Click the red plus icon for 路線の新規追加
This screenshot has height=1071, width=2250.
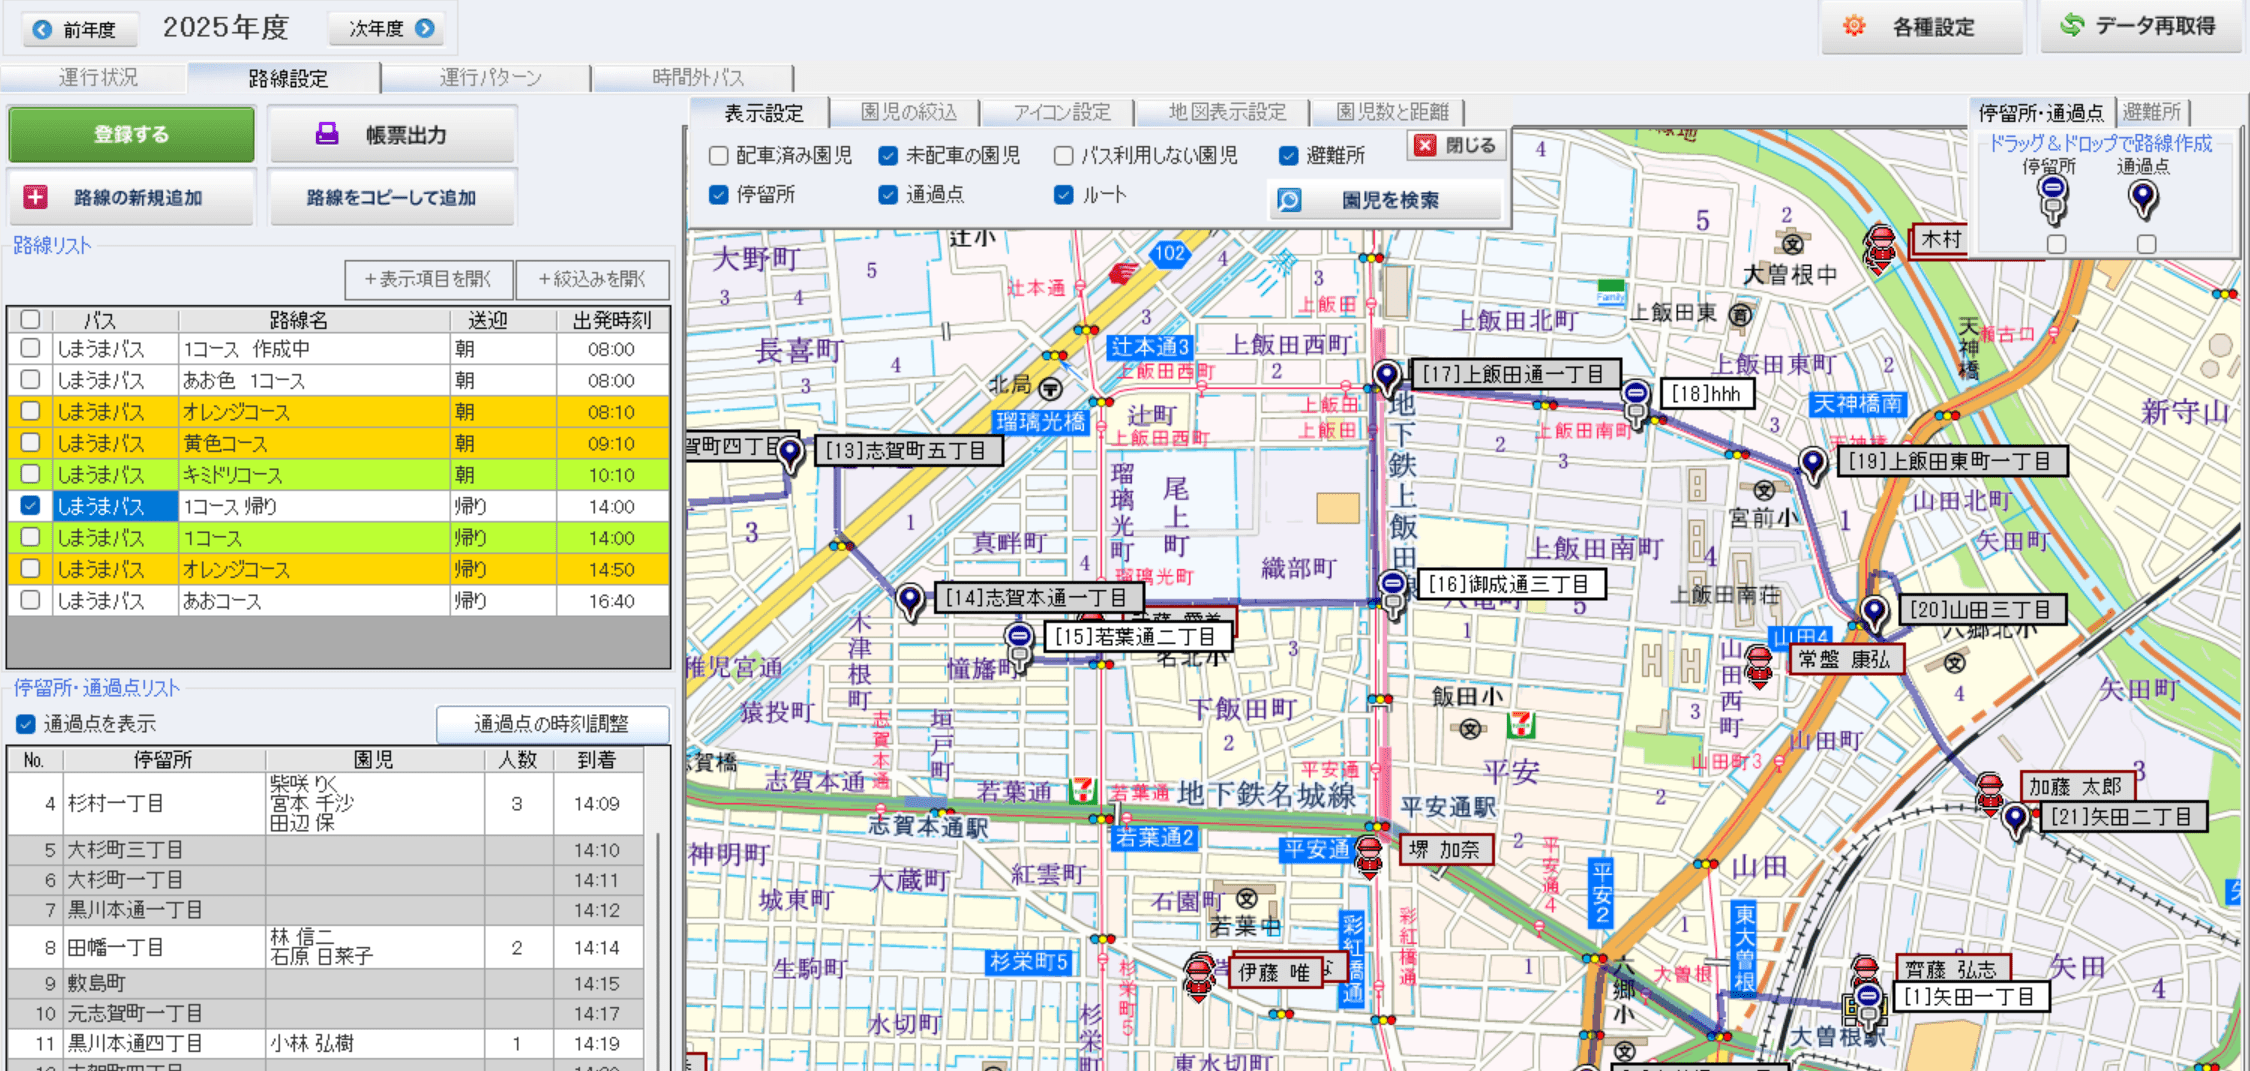[36, 197]
